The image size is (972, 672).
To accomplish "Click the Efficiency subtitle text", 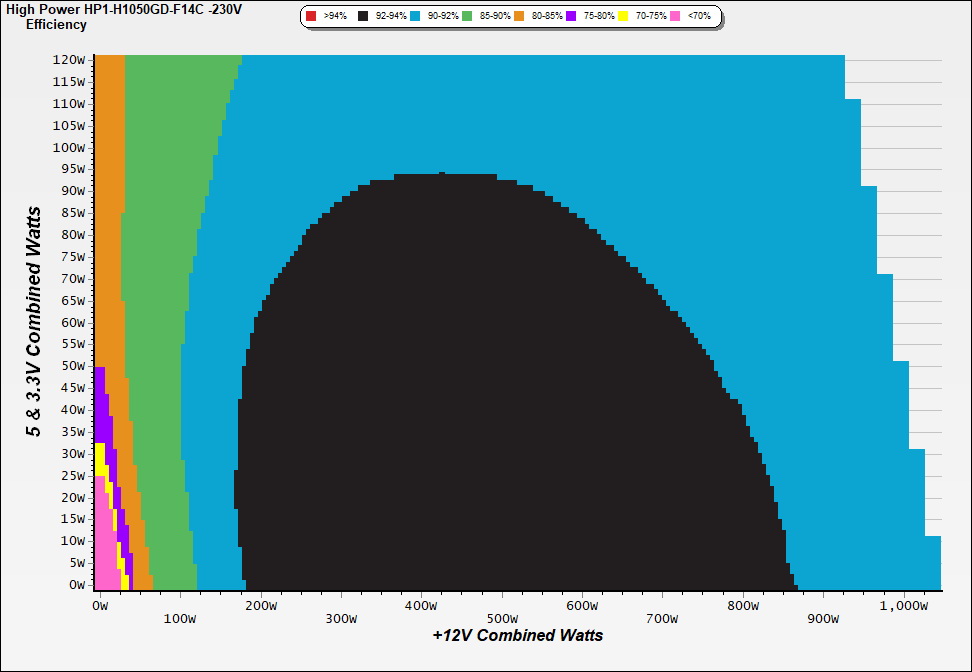I will point(56,25).
